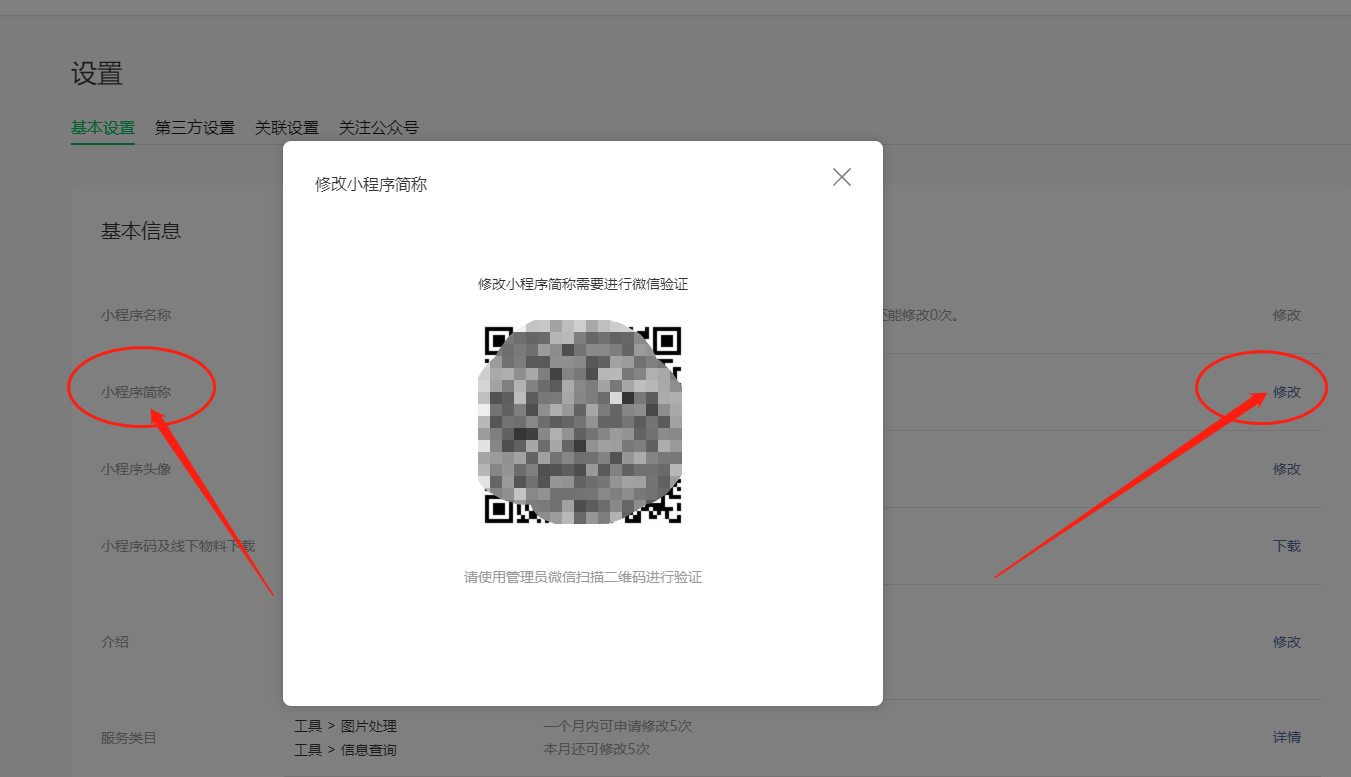Click the hint 请使用管理员微信扫描二维码进行验证

(583, 578)
